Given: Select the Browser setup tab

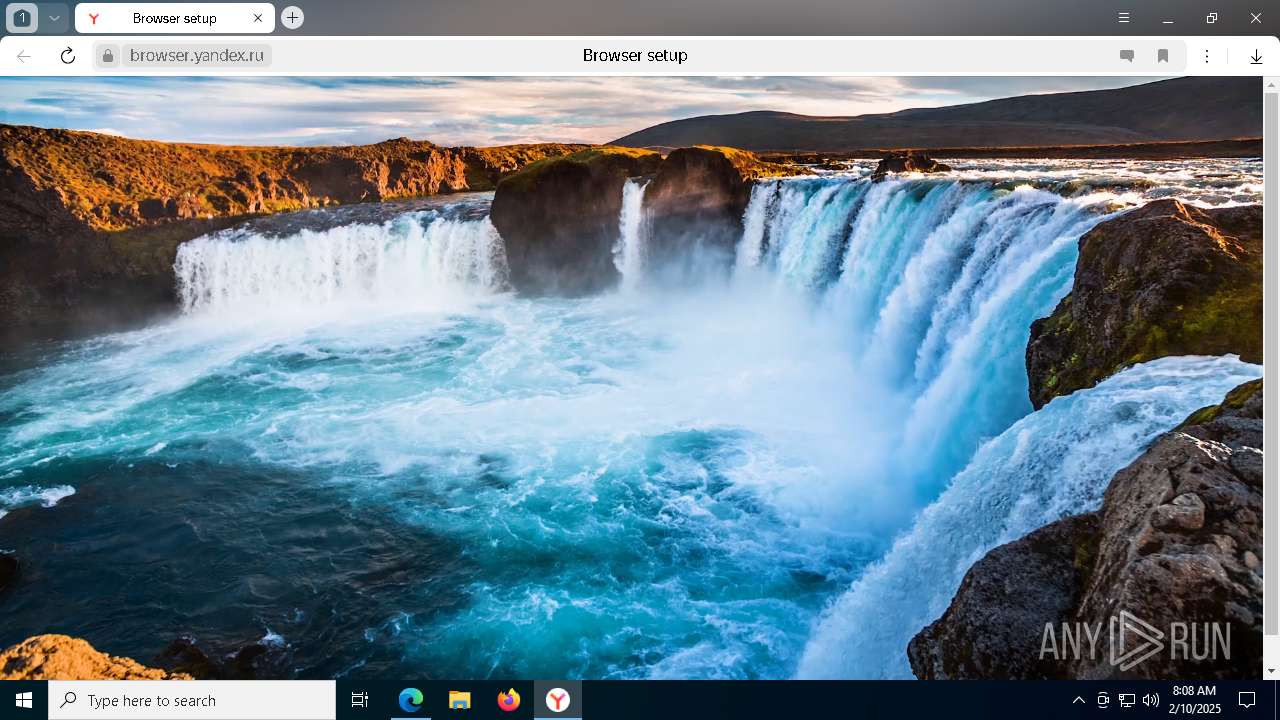Looking at the screenshot, I should tap(175, 18).
